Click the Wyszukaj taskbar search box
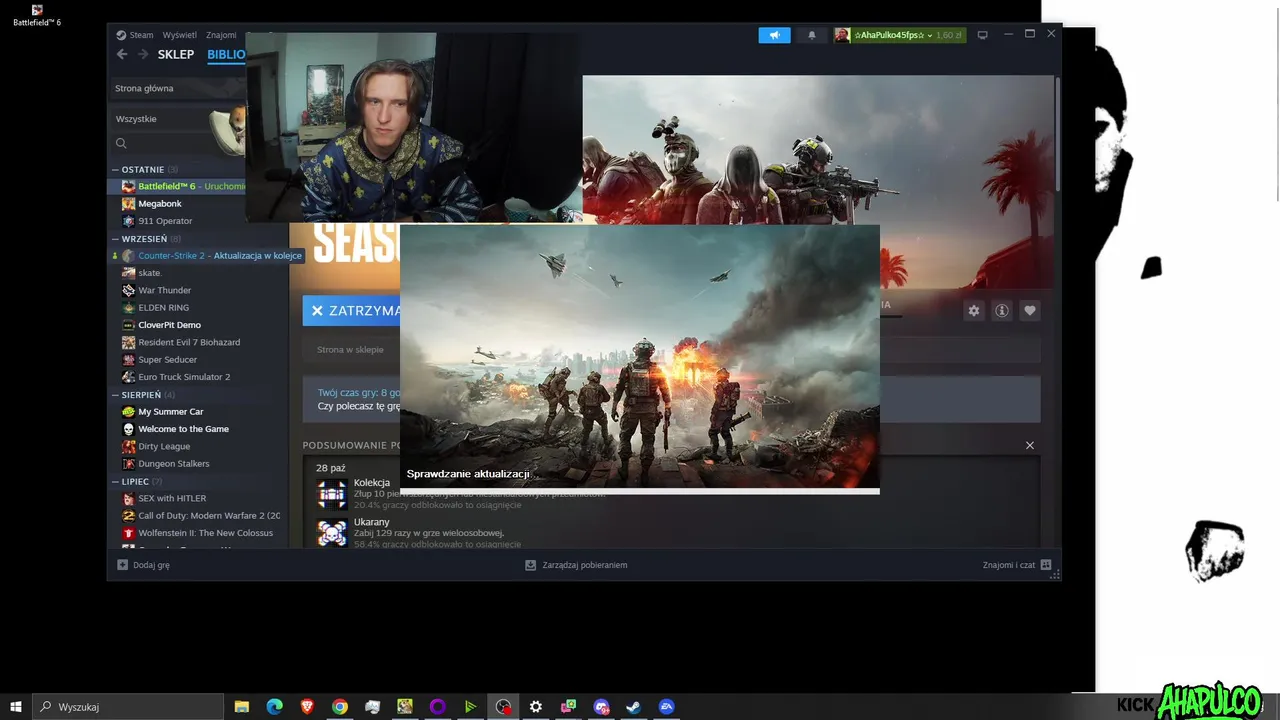This screenshot has height=720, width=1280. tap(128, 707)
